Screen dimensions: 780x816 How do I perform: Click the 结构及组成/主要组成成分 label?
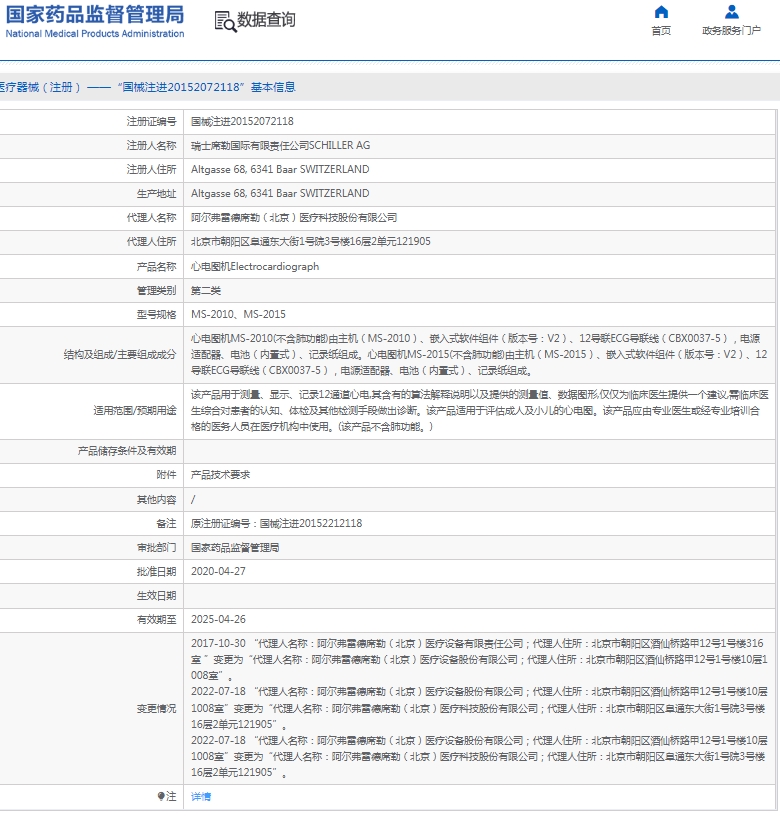pos(120,355)
